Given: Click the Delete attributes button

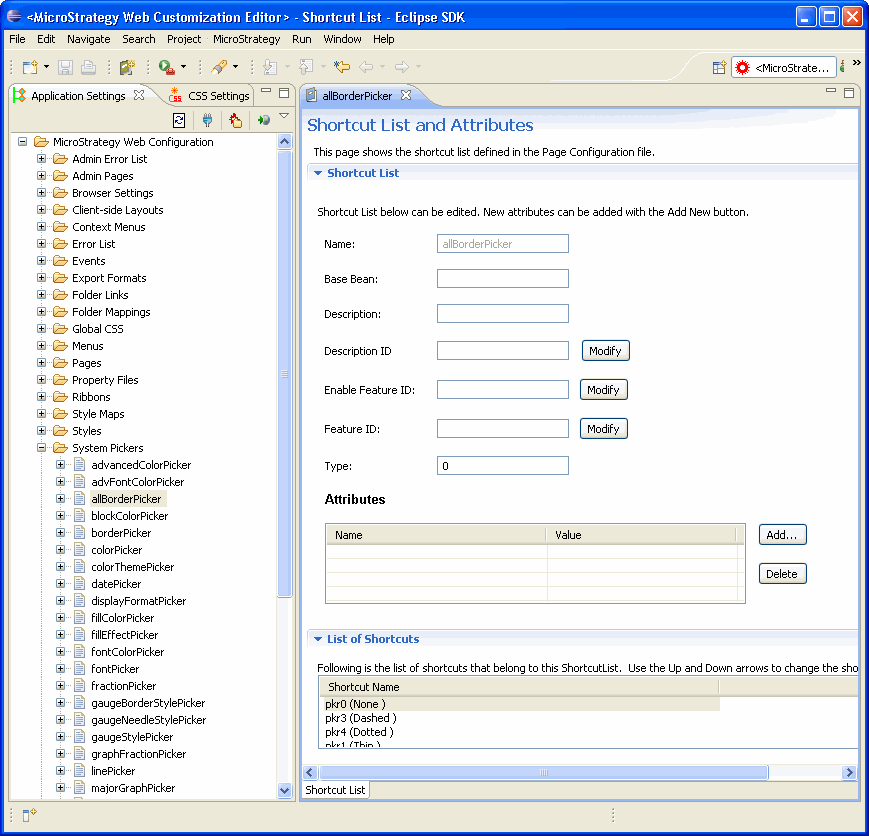Looking at the screenshot, I should coord(782,574).
